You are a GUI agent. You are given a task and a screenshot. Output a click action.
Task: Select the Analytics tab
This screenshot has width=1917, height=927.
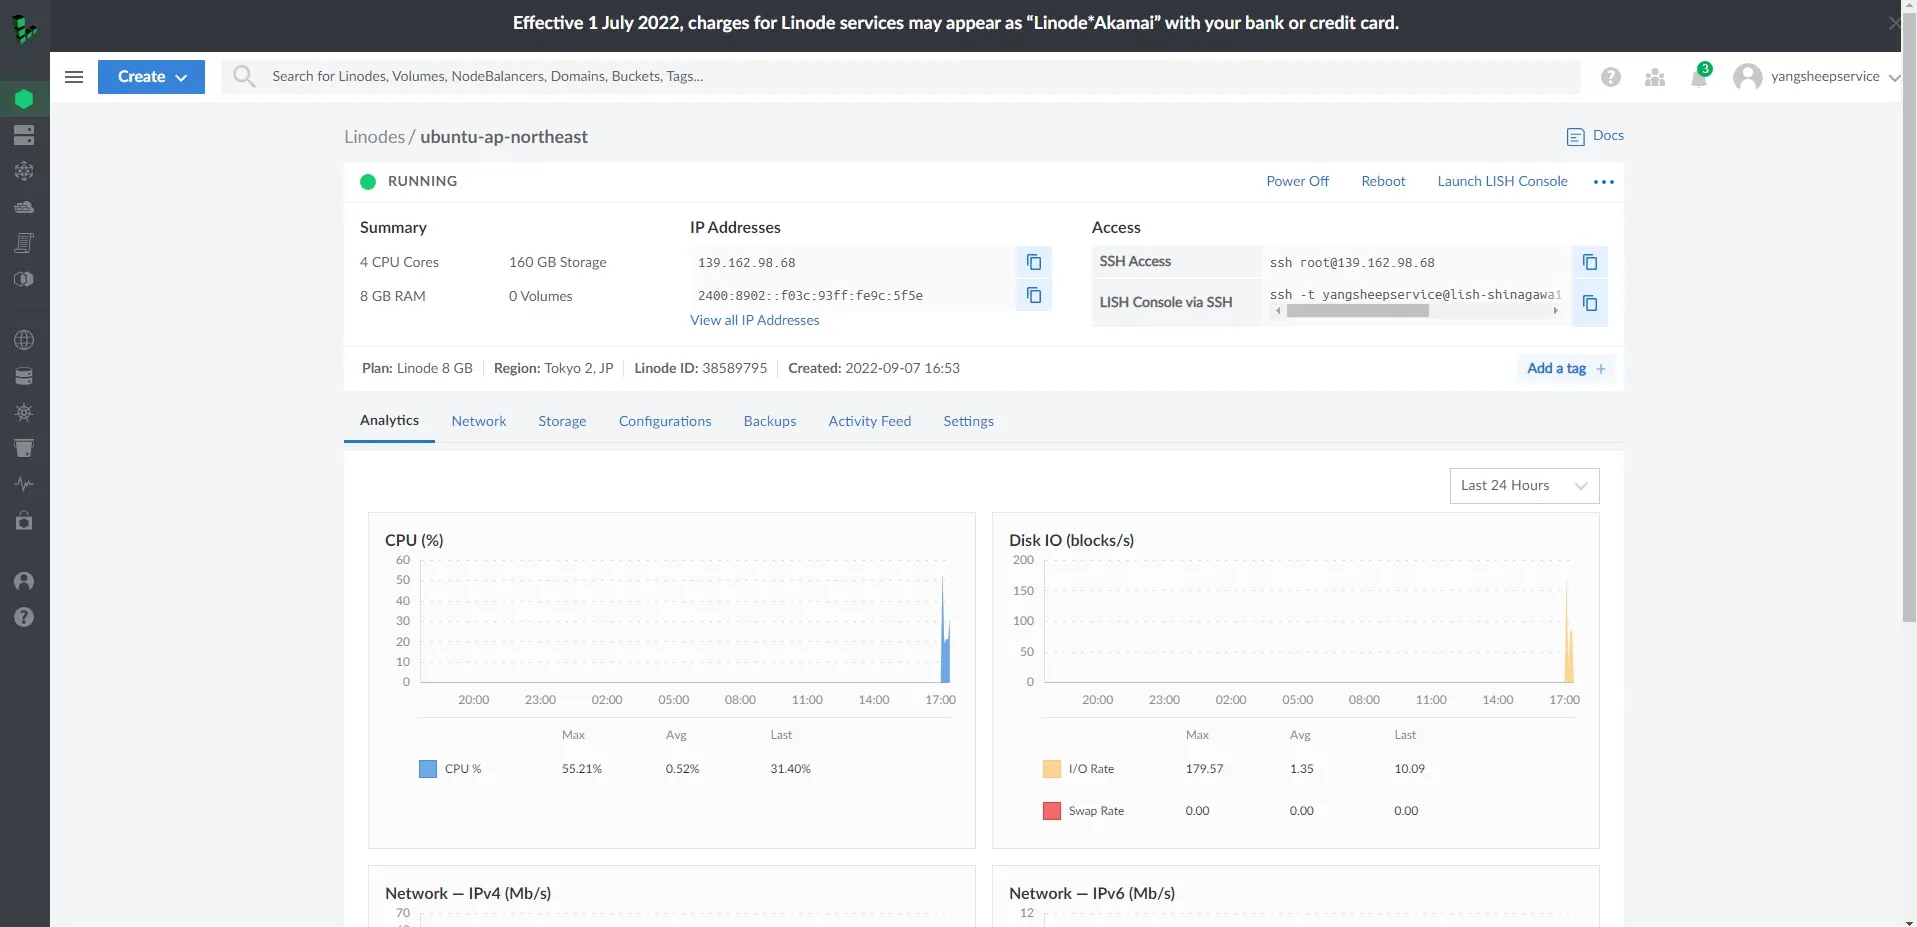(389, 421)
